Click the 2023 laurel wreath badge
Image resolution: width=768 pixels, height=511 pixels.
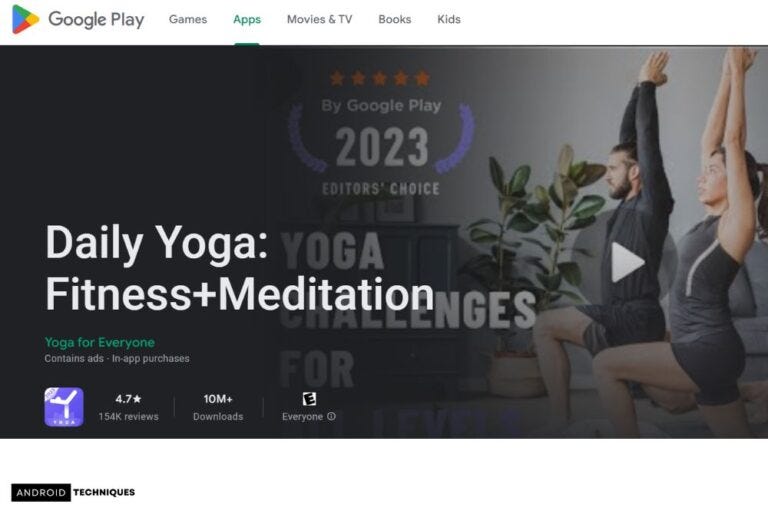tap(382, 140)
